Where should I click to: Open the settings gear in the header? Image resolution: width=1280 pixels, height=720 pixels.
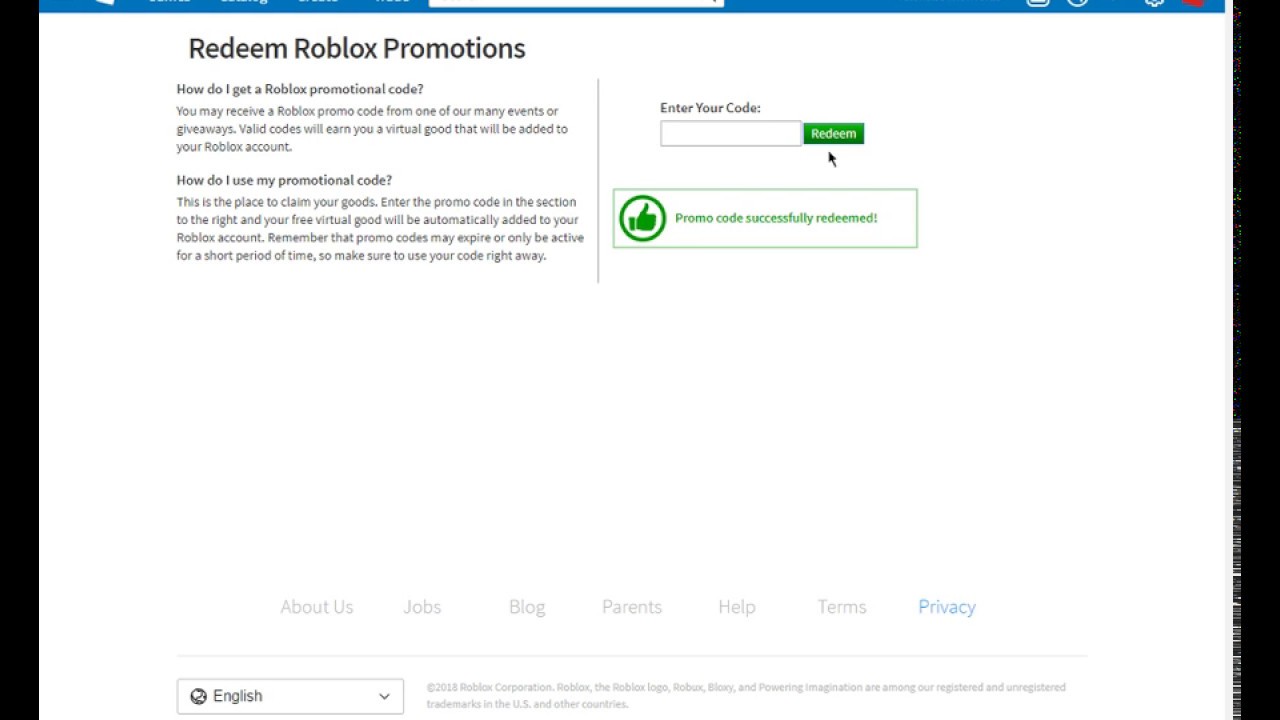click(x=1154, y=3)
